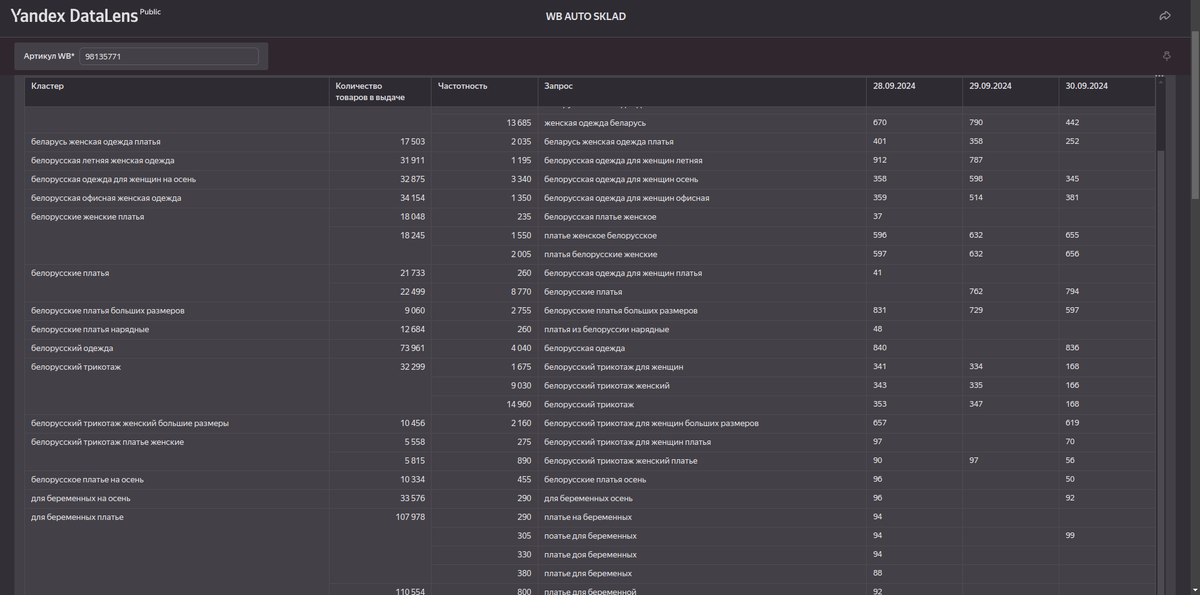Select cluster для беременных на осень
This screenshot has height=595, width=1200.
point(81,498)
